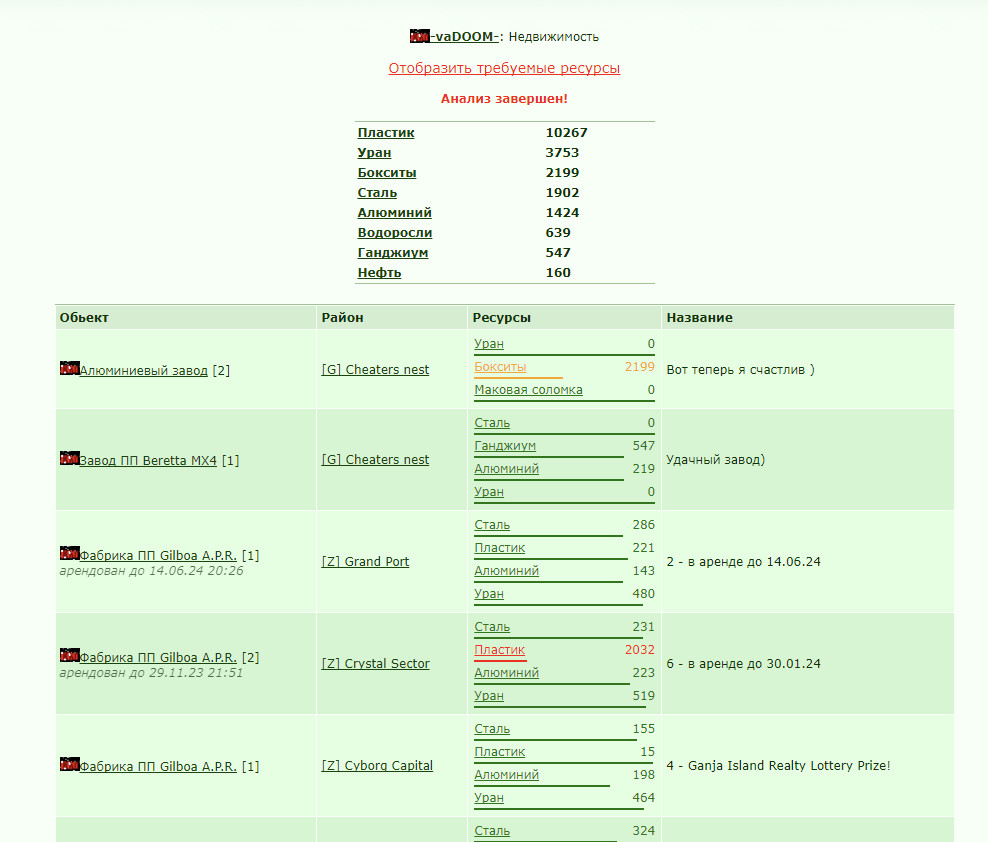
Task: Click 'Анализ завершен!' status message
Action: pos(504,99)
